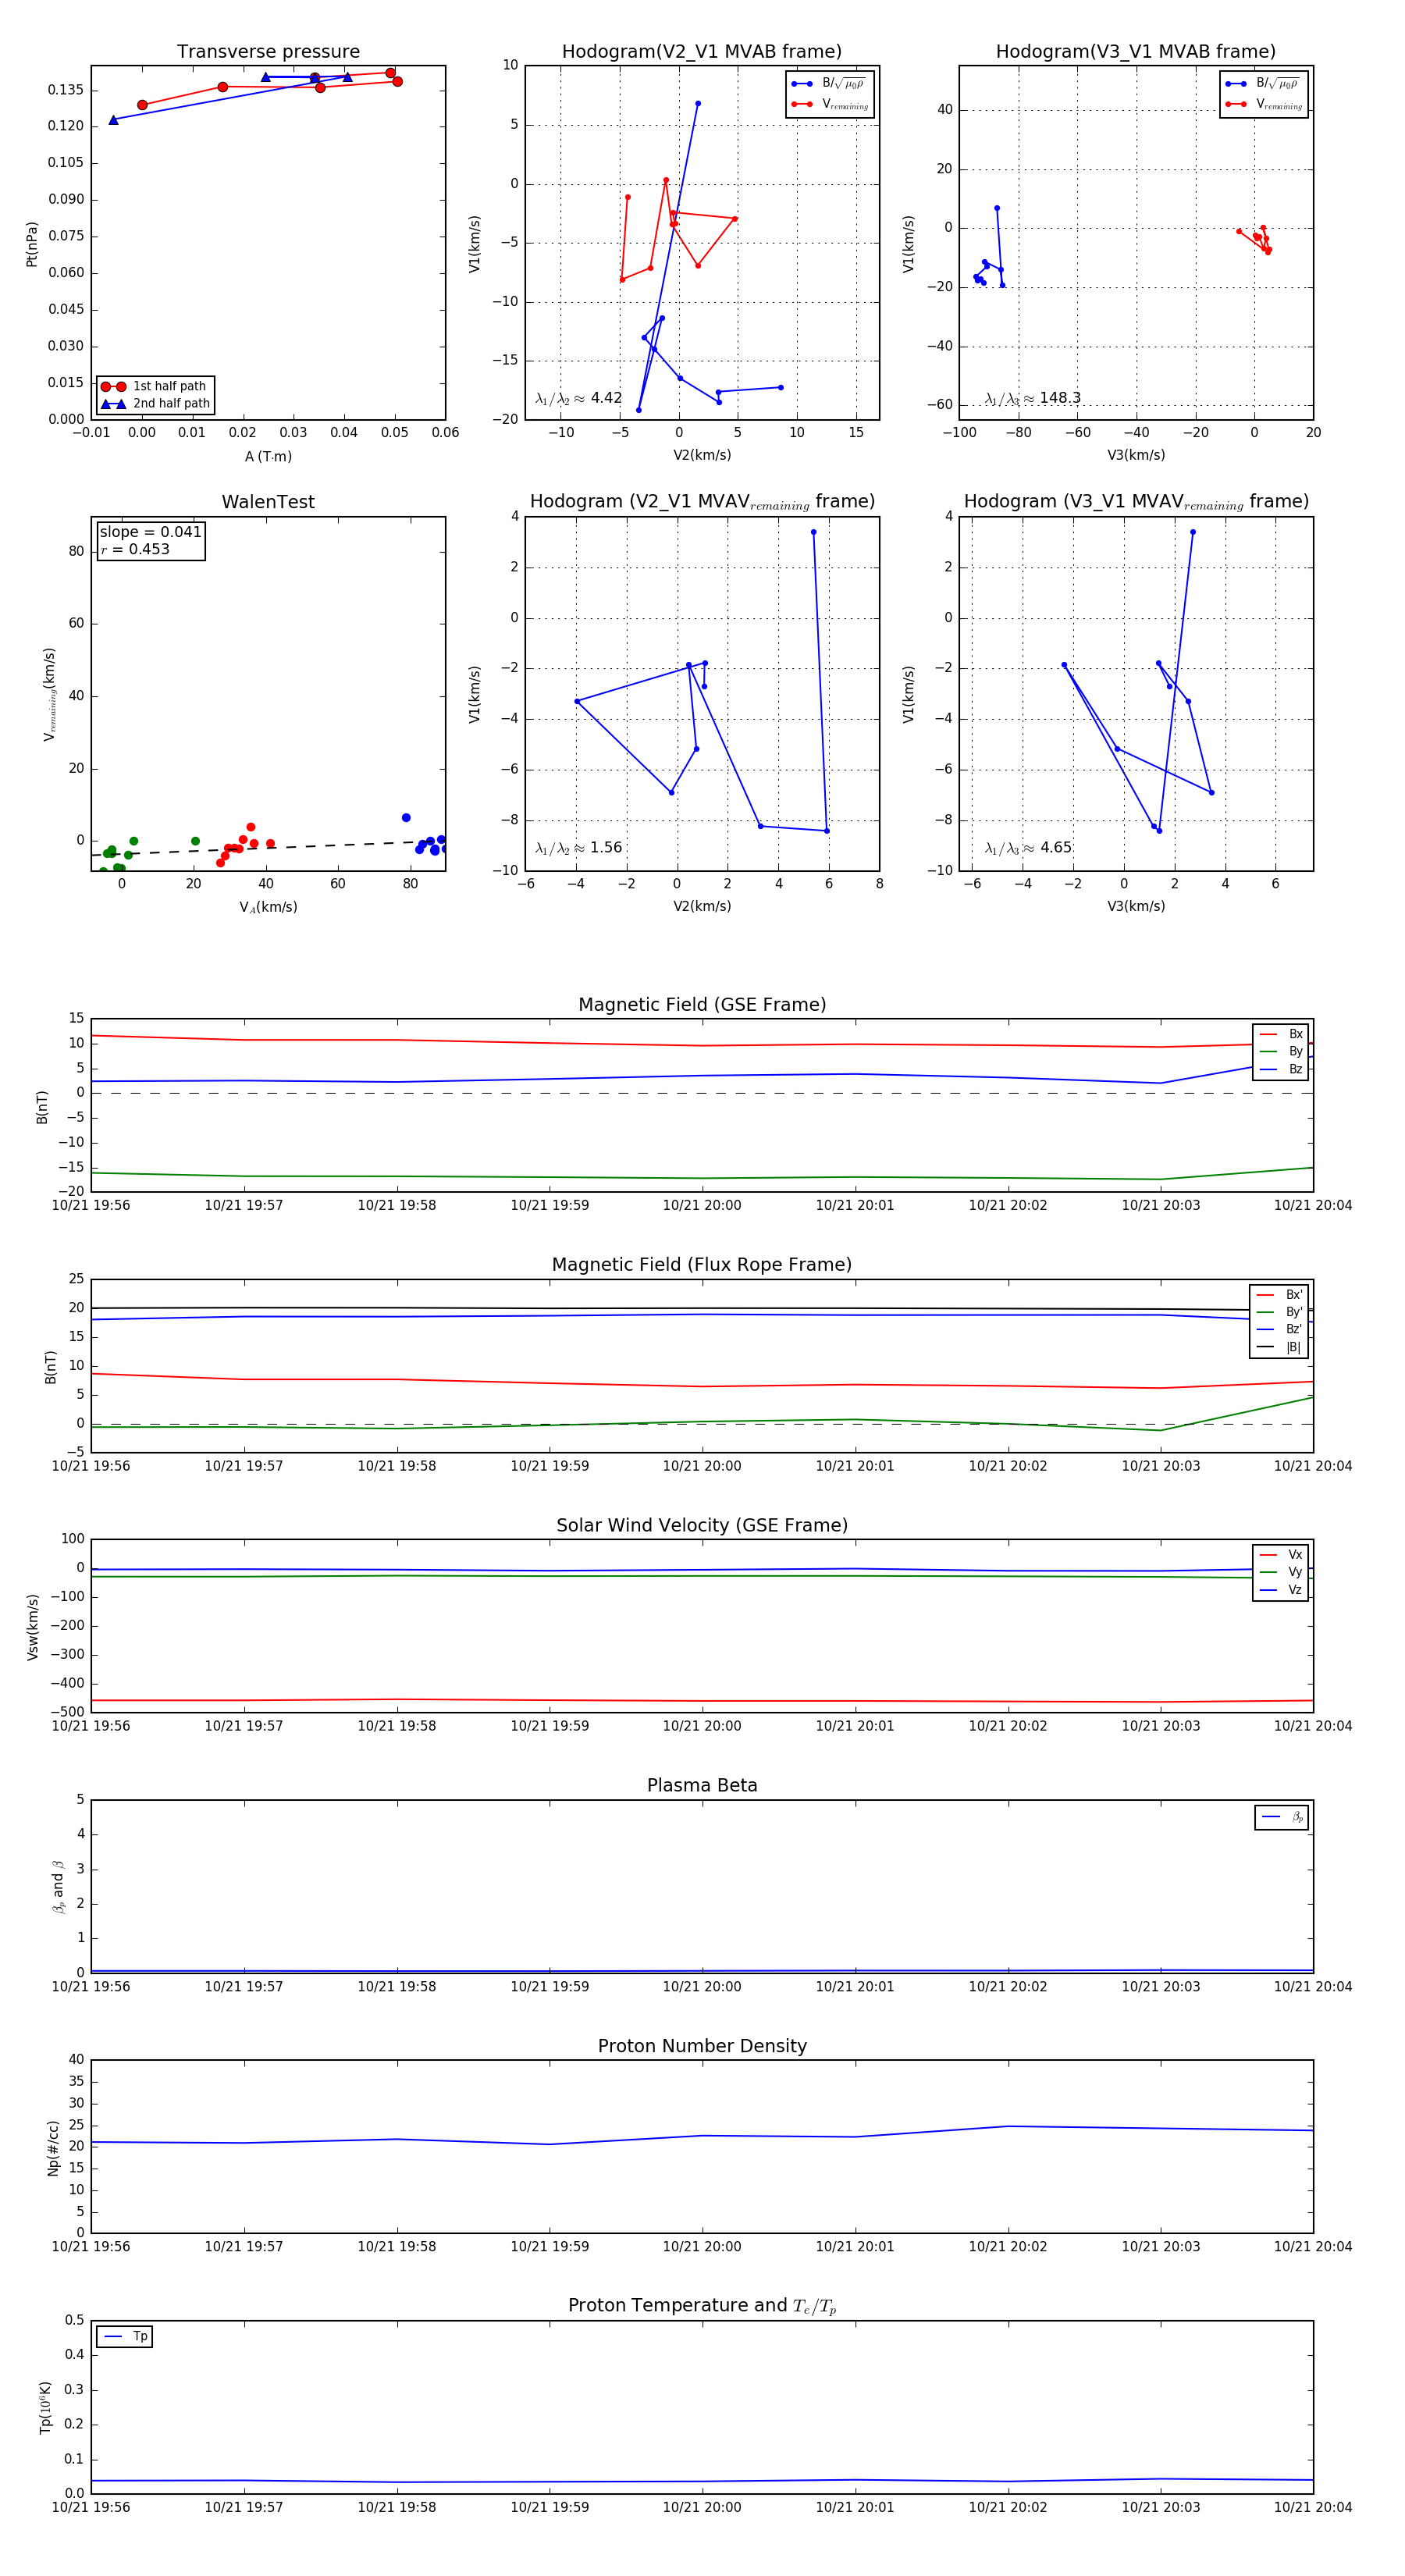
Task: Click the "Plasma Beta" plot title
Action: click(702, 1785)
